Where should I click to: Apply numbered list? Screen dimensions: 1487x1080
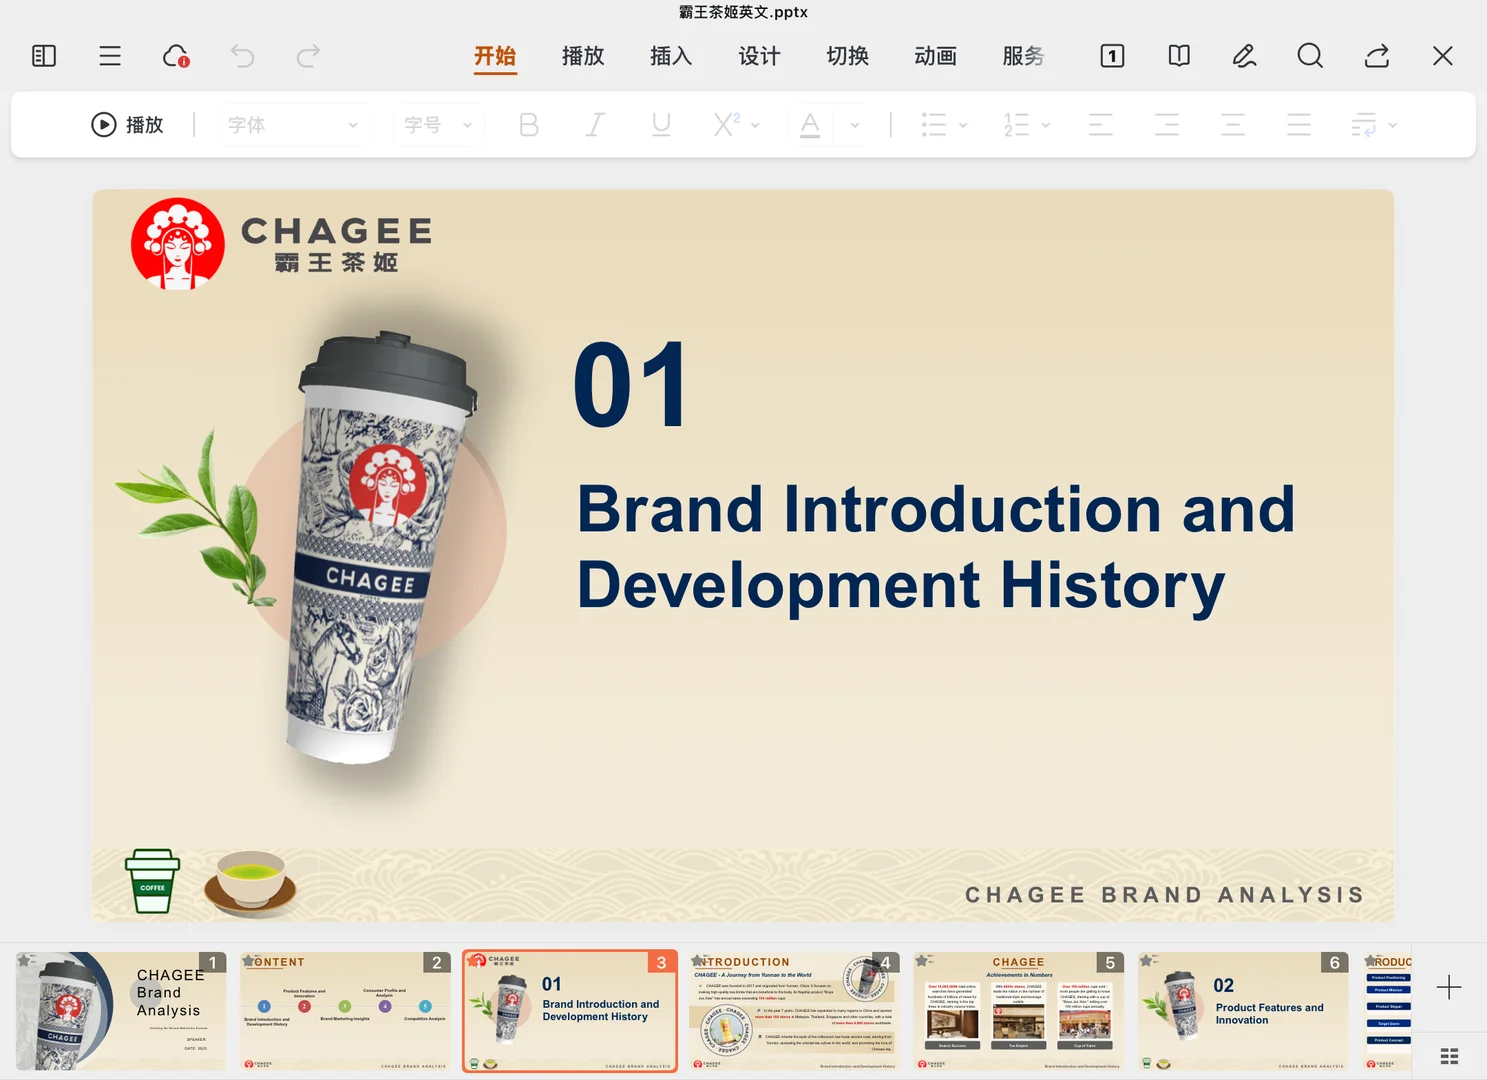coord(1016,125)
